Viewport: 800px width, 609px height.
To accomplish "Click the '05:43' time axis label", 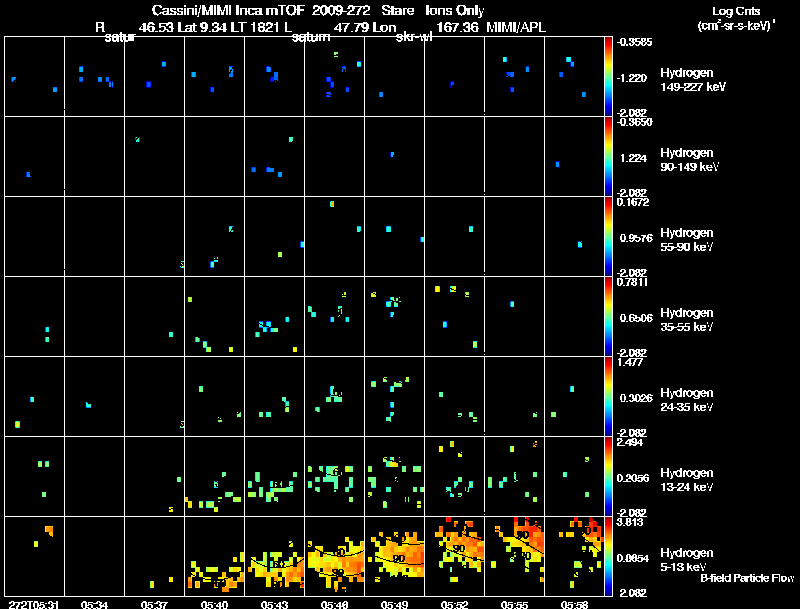I will pos(274,604).
